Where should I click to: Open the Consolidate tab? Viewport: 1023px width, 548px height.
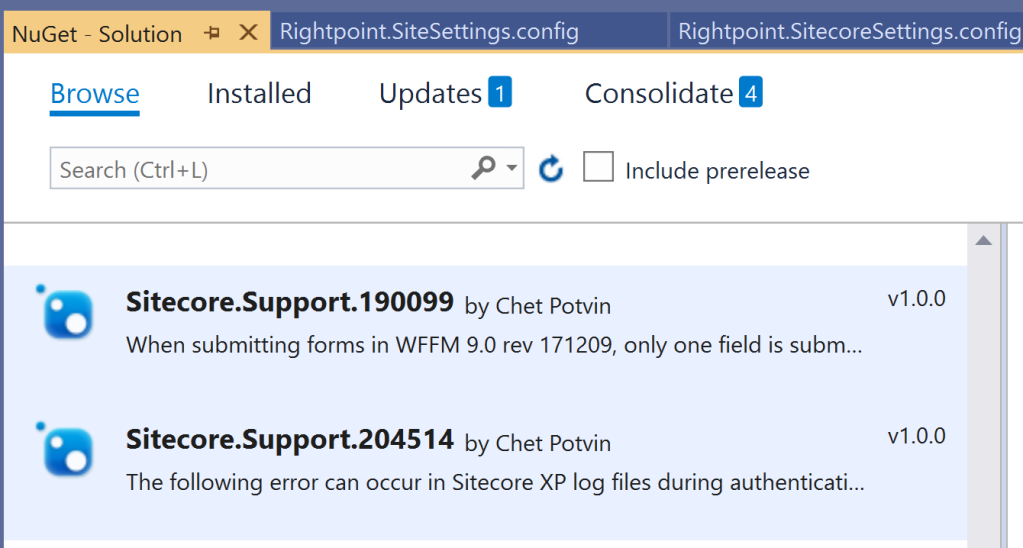coord(673,93)
